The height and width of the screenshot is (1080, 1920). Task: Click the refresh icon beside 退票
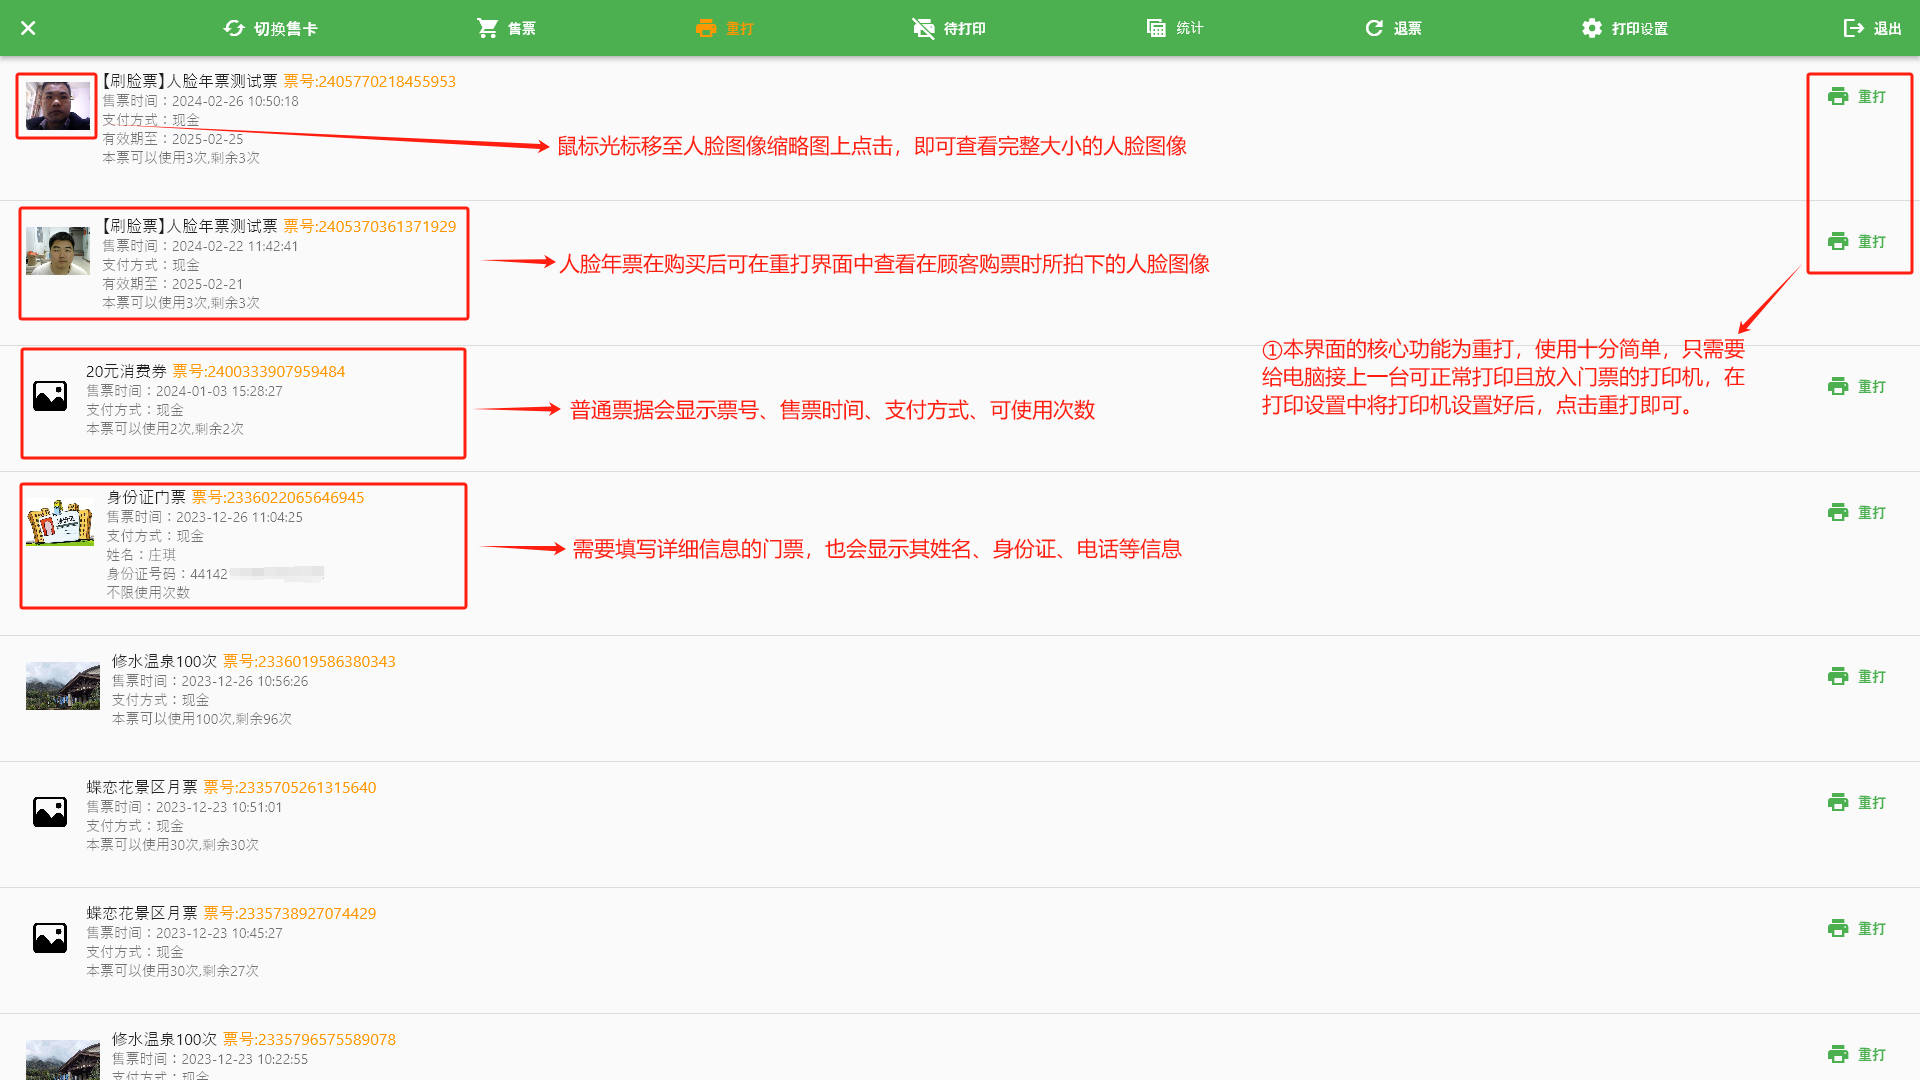pos(1374,28)
